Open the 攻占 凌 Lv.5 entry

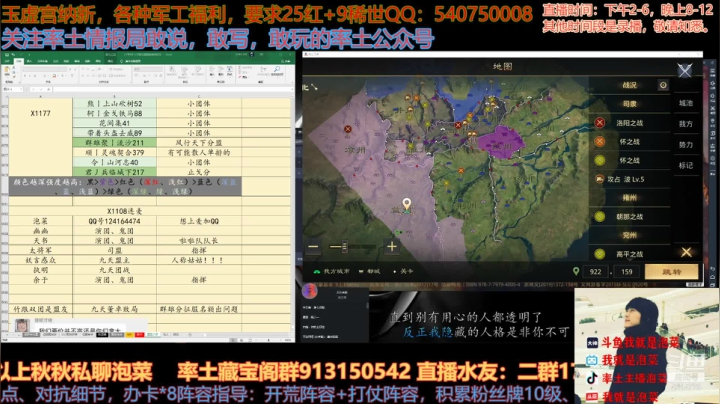(x=630, y=179)
